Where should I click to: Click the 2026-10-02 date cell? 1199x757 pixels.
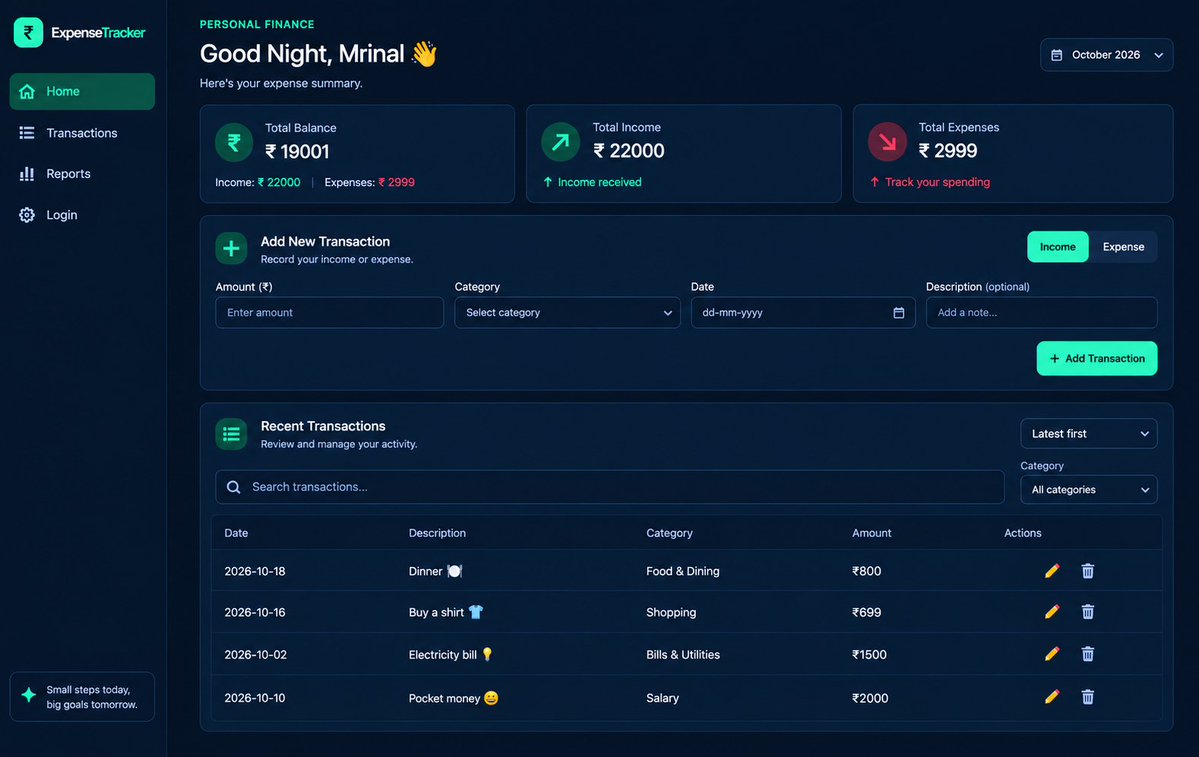[255, 655]
